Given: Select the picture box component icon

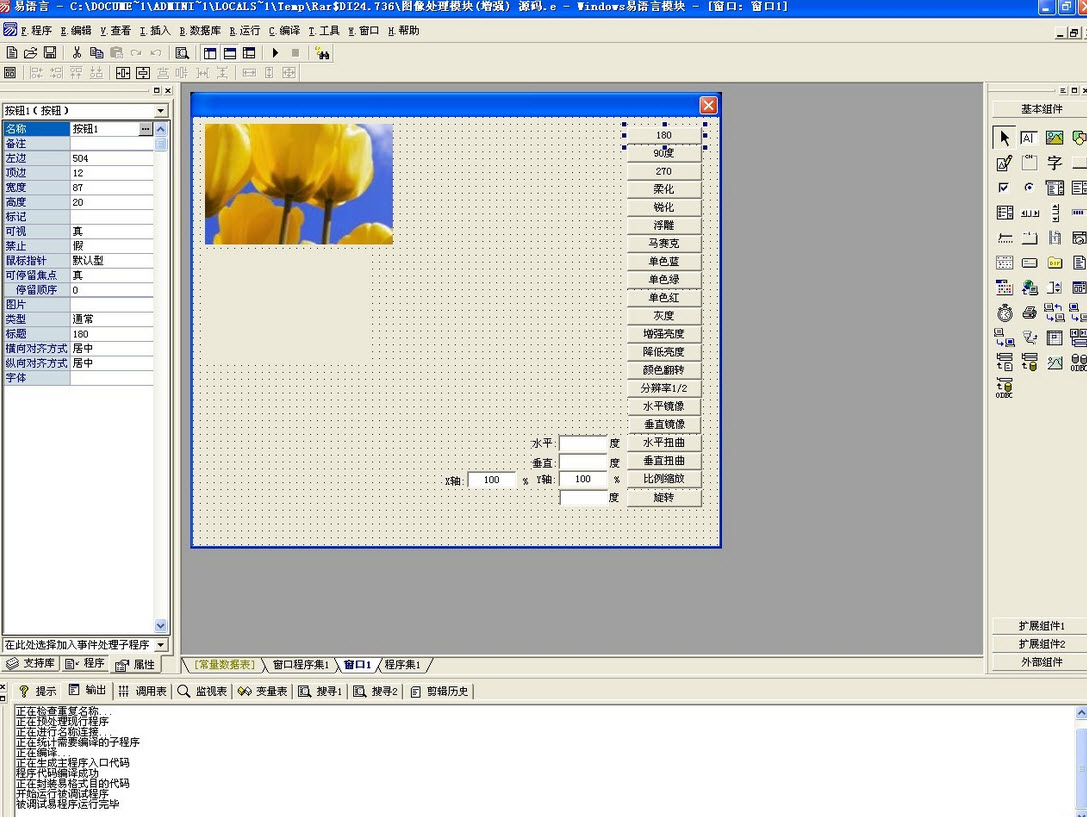Looking at the screenshot, I should pos(1054,138).
